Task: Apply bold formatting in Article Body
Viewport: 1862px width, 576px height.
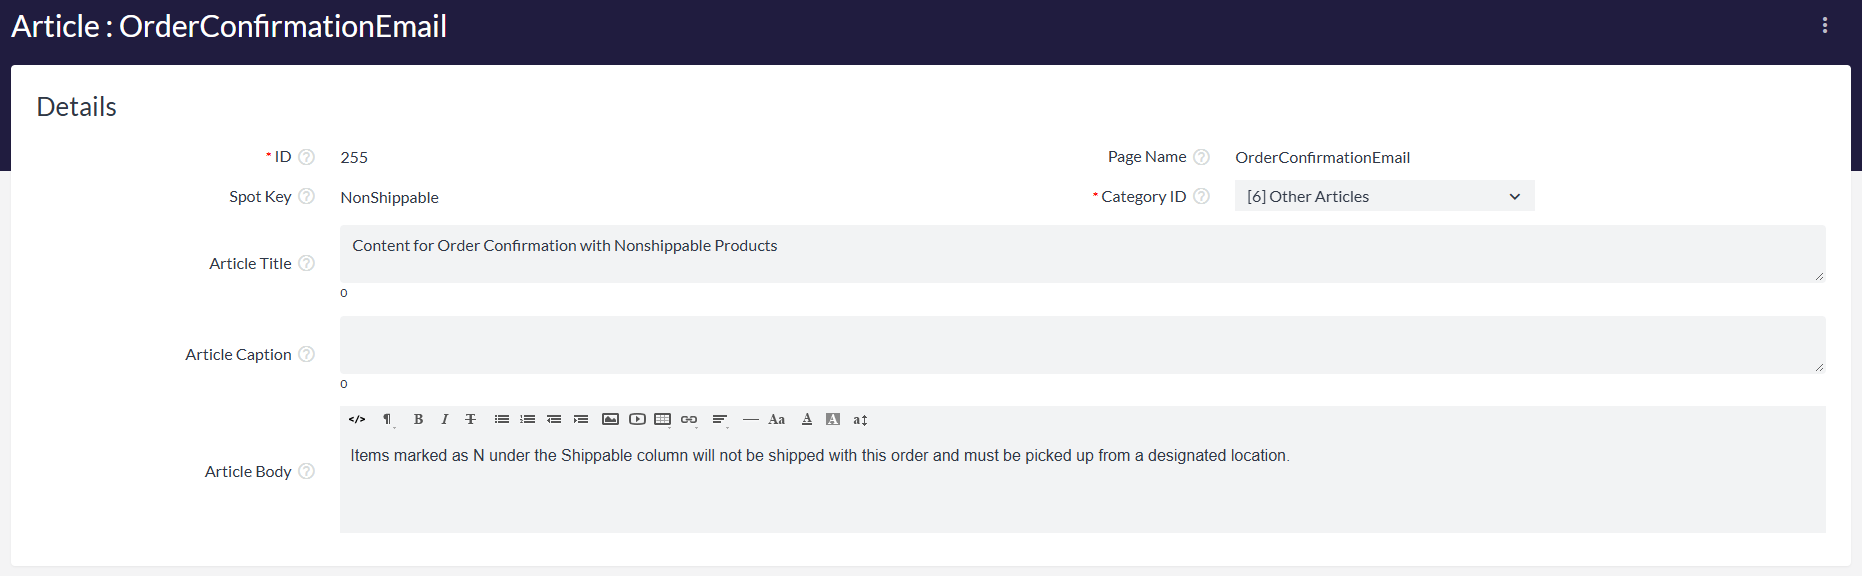Action: coord(418,420)
